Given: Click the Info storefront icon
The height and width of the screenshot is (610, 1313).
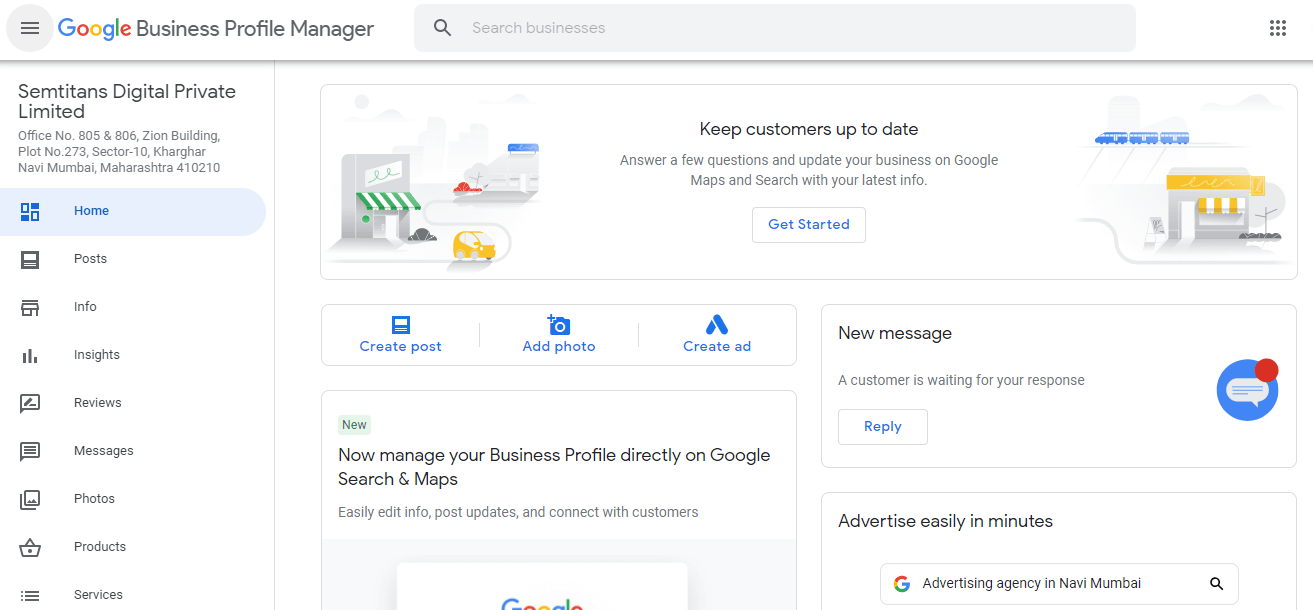Looking at the screenshot, I should [x=30, y=307].
